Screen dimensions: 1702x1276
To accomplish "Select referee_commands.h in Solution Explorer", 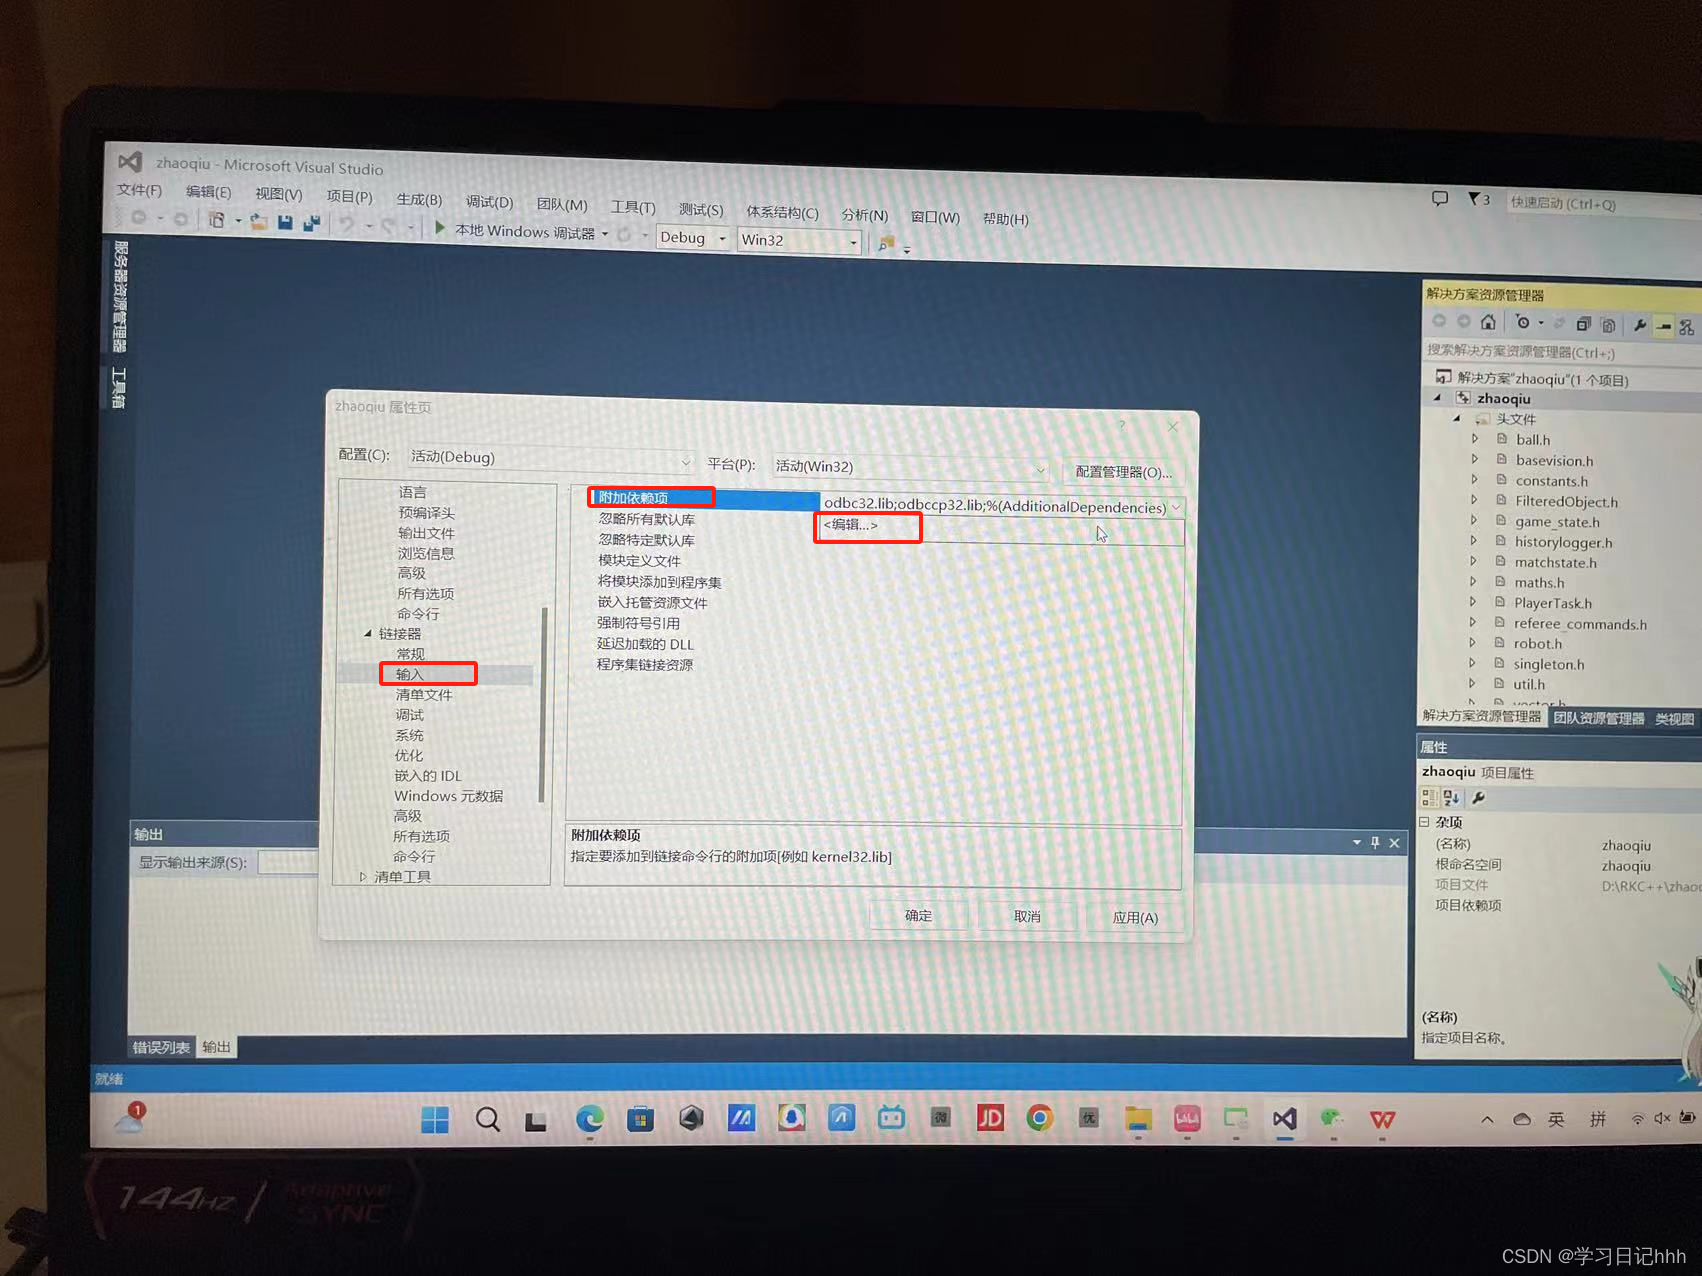I will pos(1580,624).
